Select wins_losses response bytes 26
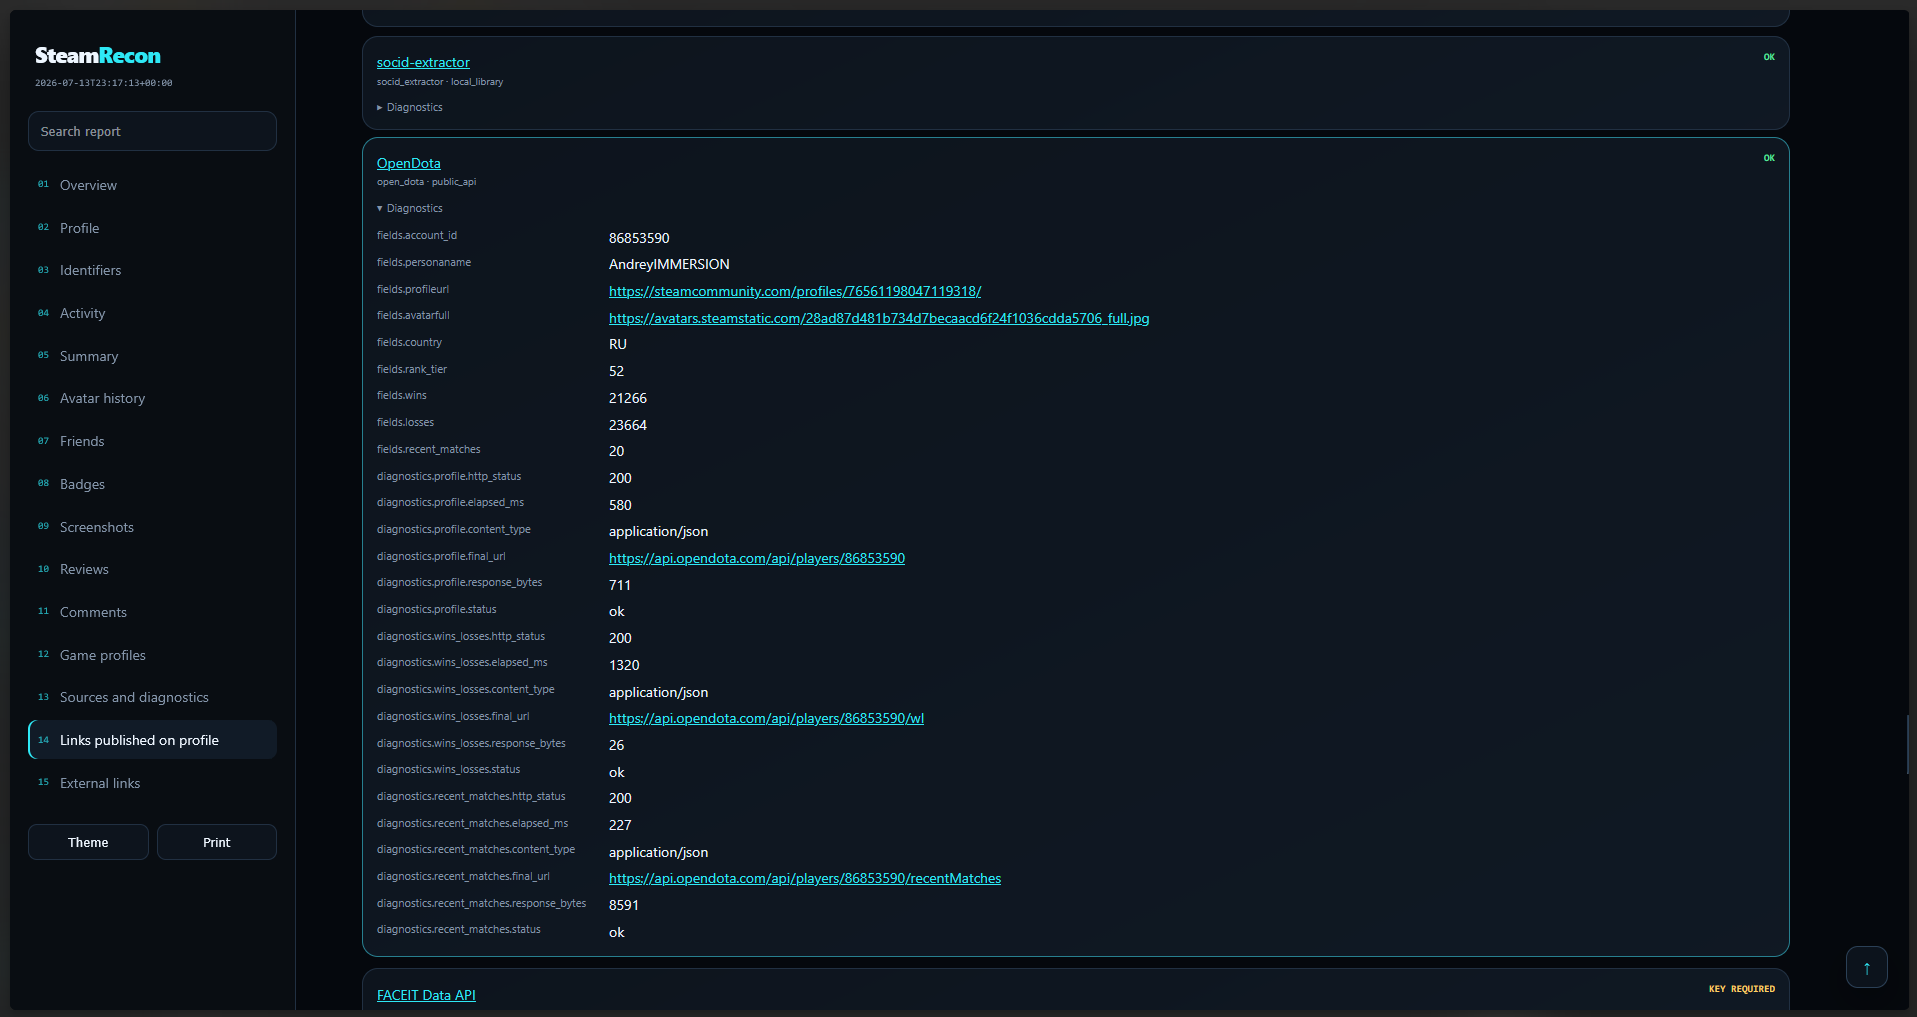 point(616,745)
